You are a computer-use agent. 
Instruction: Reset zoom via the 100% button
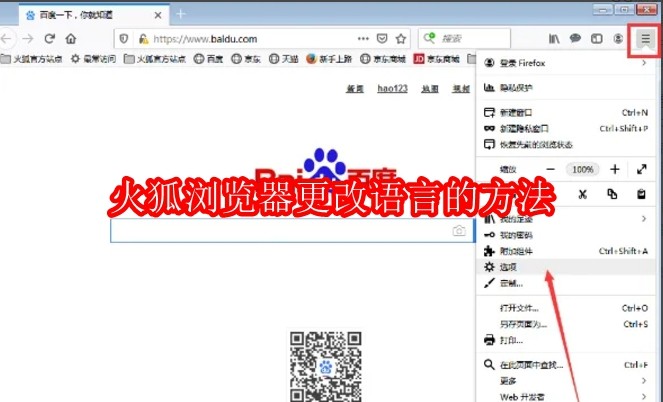pos(583,169)
